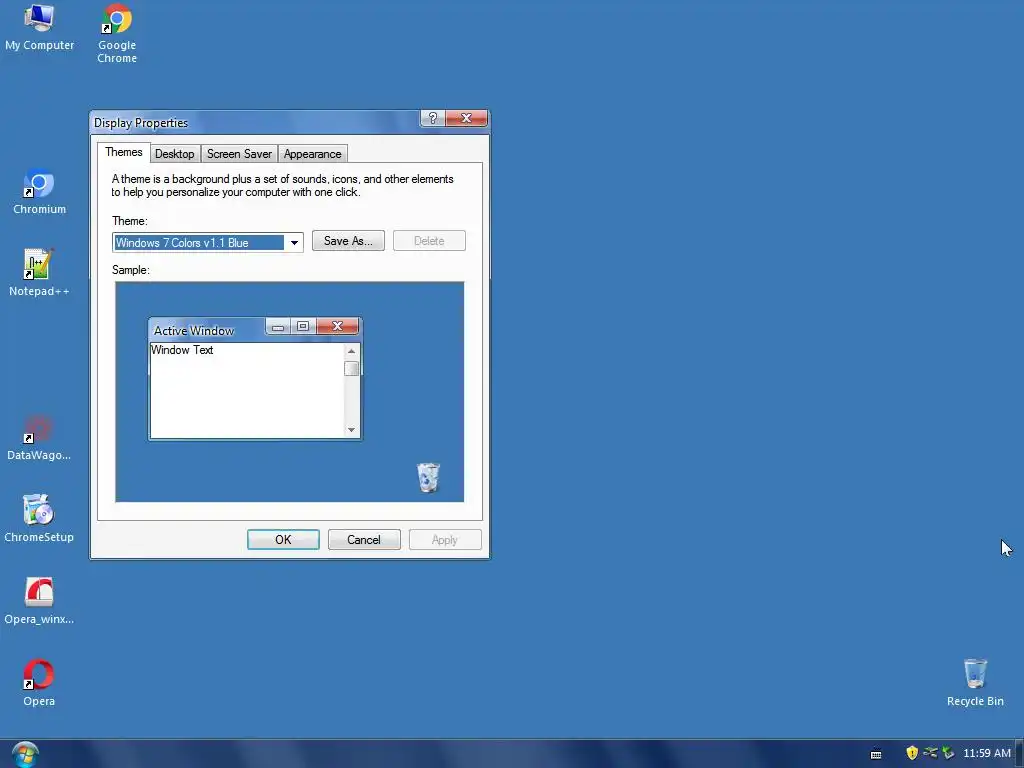
Task: Click the greyed-out Delete button
Action: pos(429,241)
